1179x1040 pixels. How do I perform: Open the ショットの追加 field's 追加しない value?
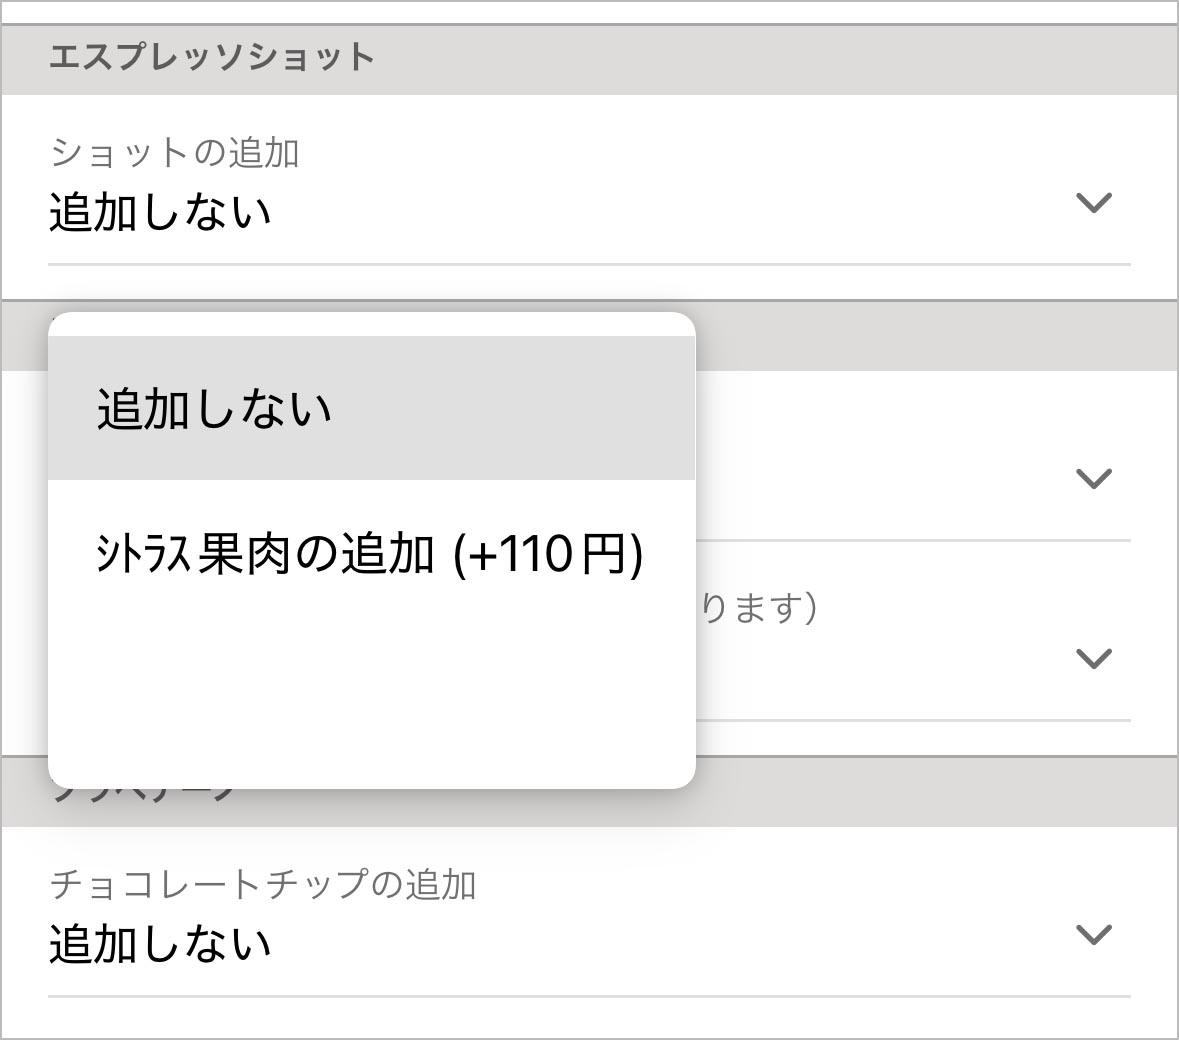(160, 213)
